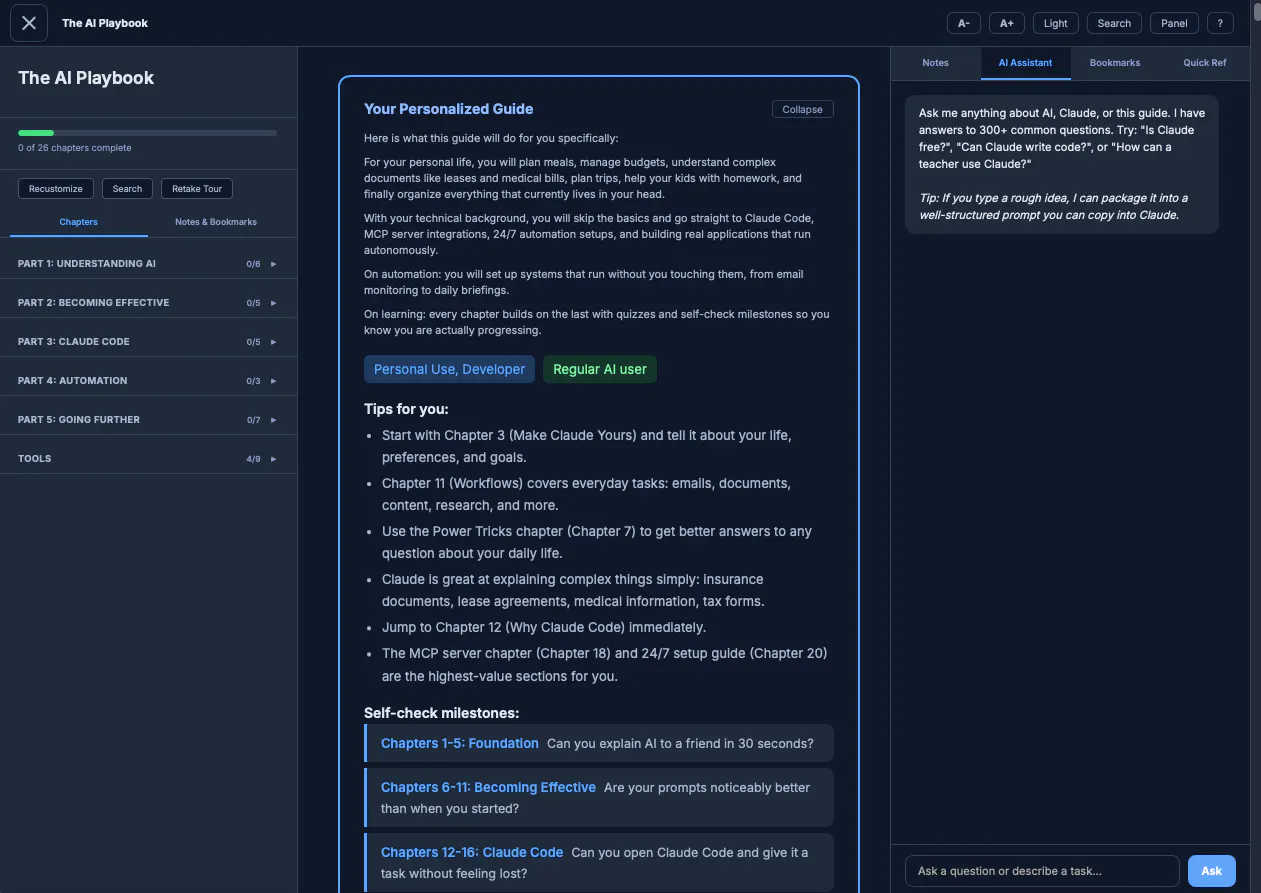Expand Part 2: Becoming Effective
The width and height of the screenshot is (1261, 893).
click(x=148, y=303)
